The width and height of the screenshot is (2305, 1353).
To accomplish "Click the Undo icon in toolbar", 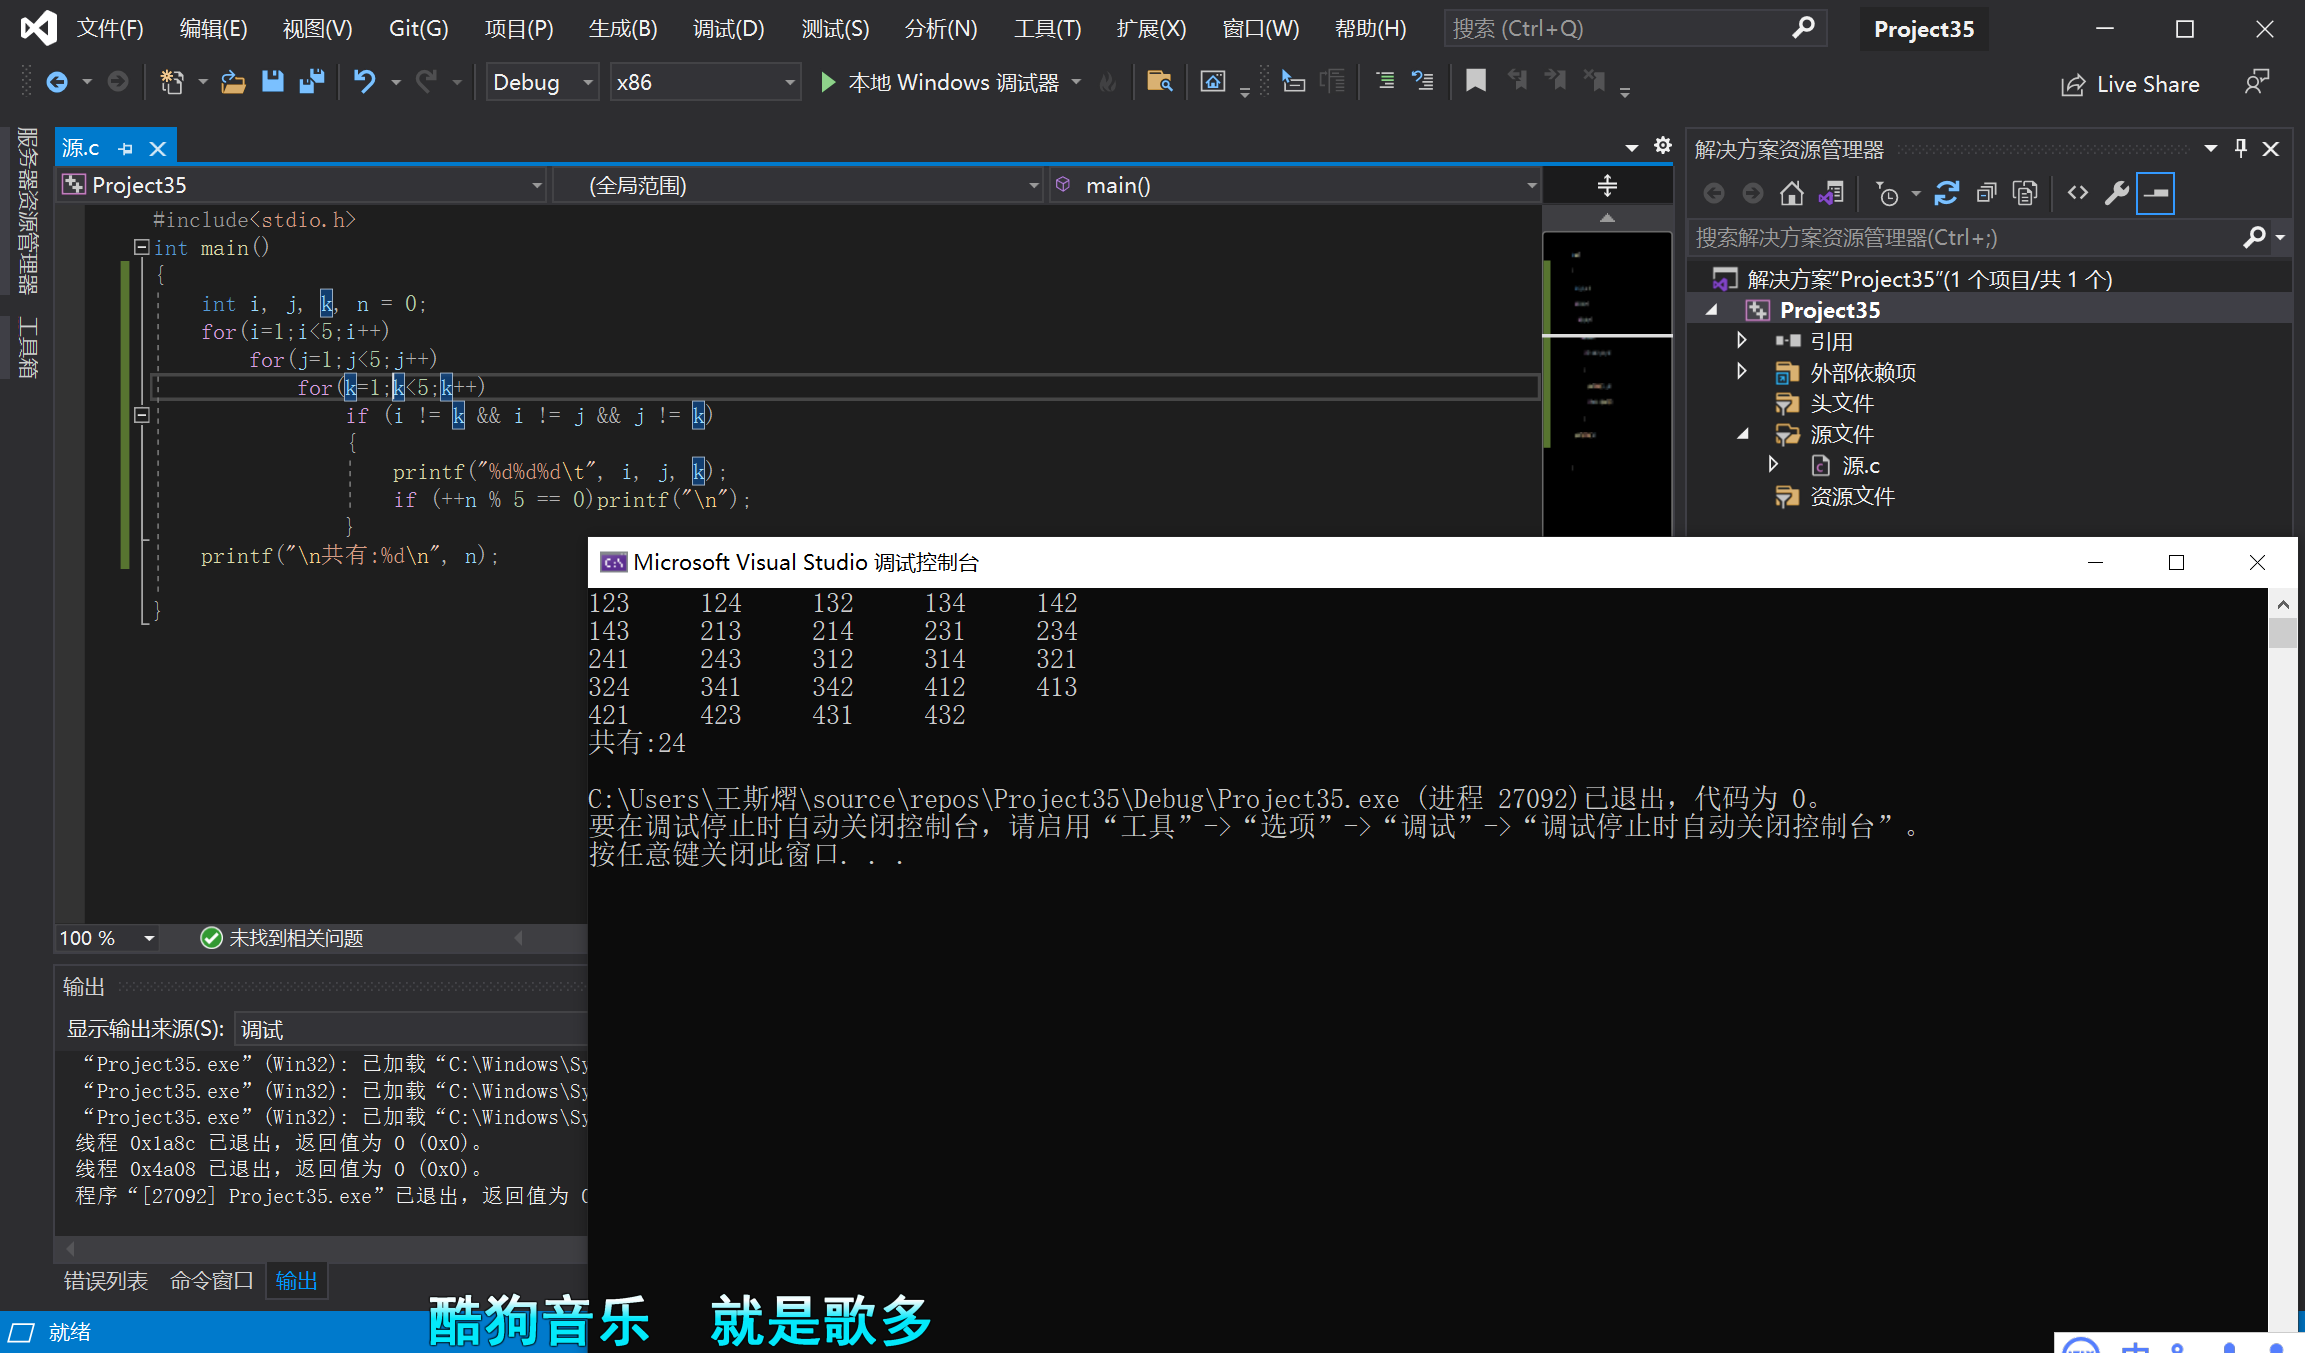I will click(x=361, y=82).
